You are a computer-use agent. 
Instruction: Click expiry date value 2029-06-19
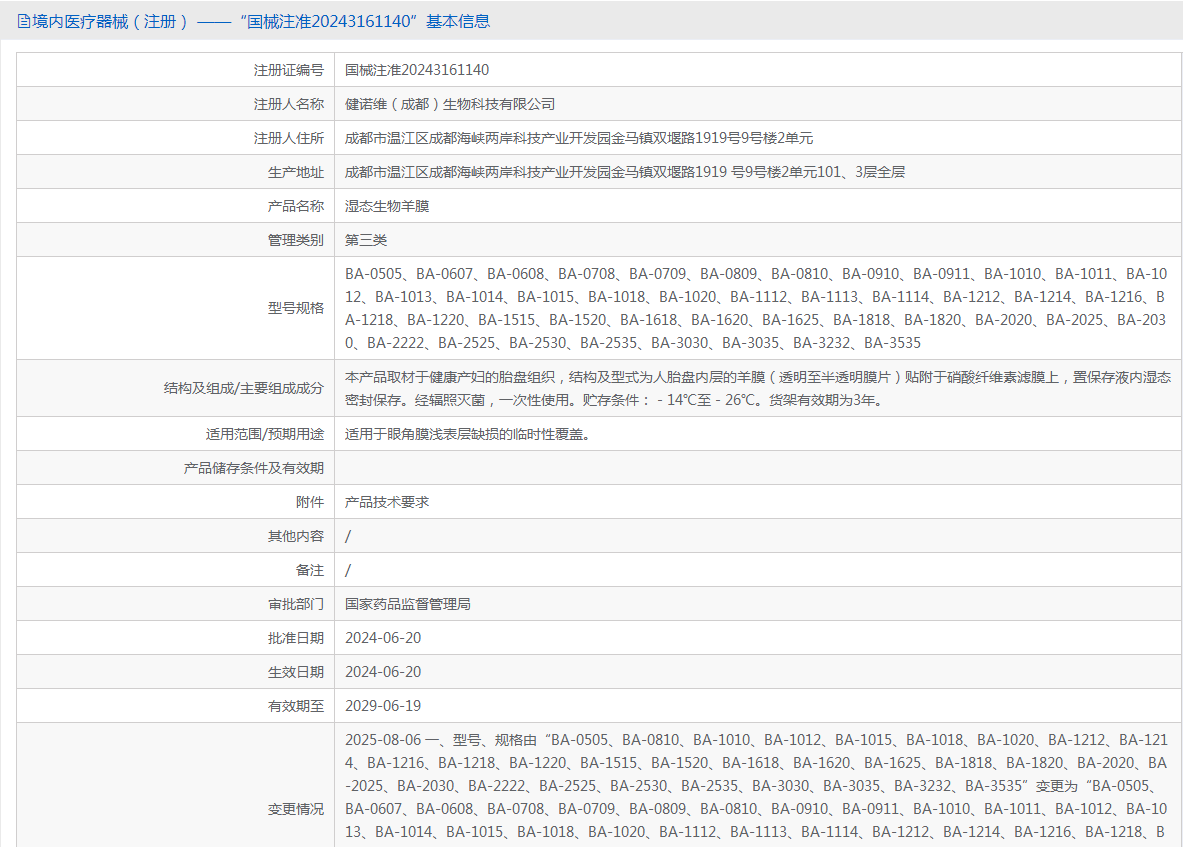point(383,706)
